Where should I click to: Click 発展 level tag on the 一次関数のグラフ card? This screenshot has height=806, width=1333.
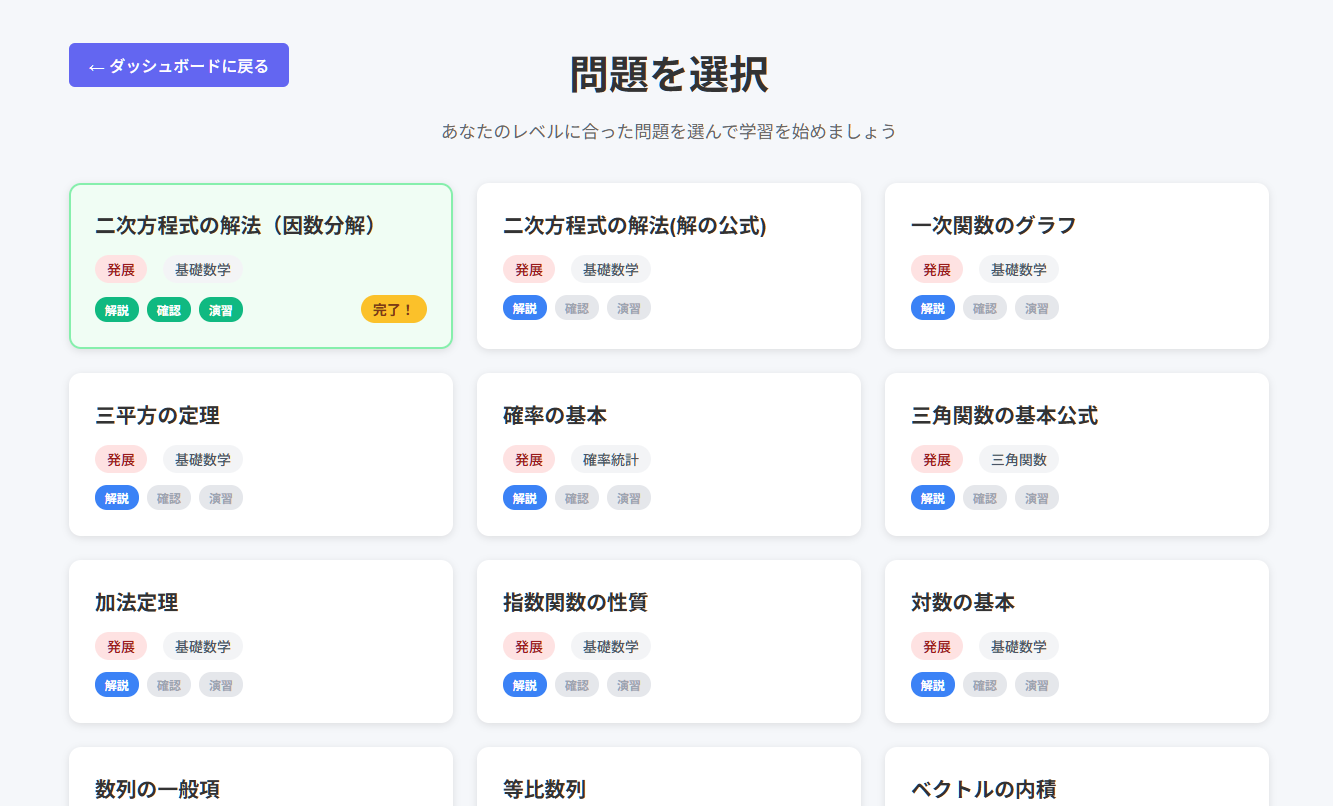937,270
